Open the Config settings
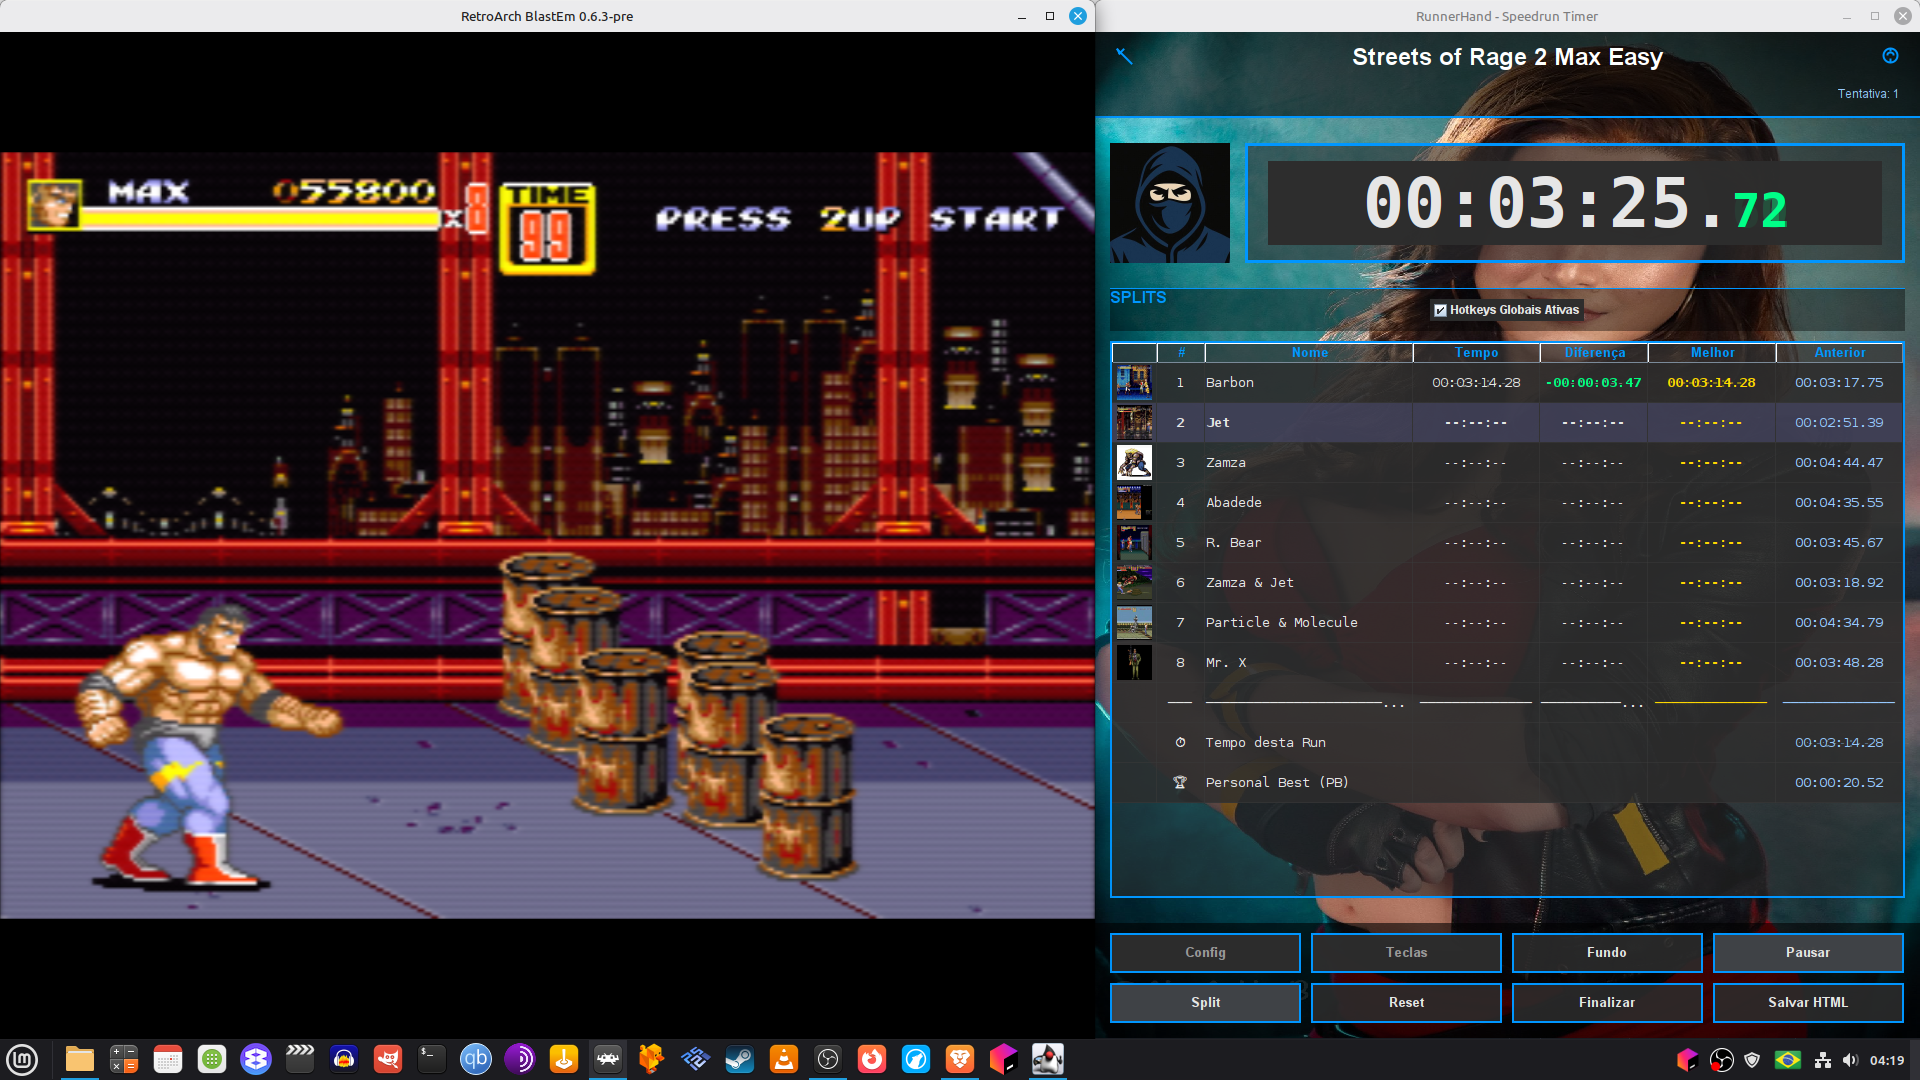1920x1080 pixels. coord(1205,953)
